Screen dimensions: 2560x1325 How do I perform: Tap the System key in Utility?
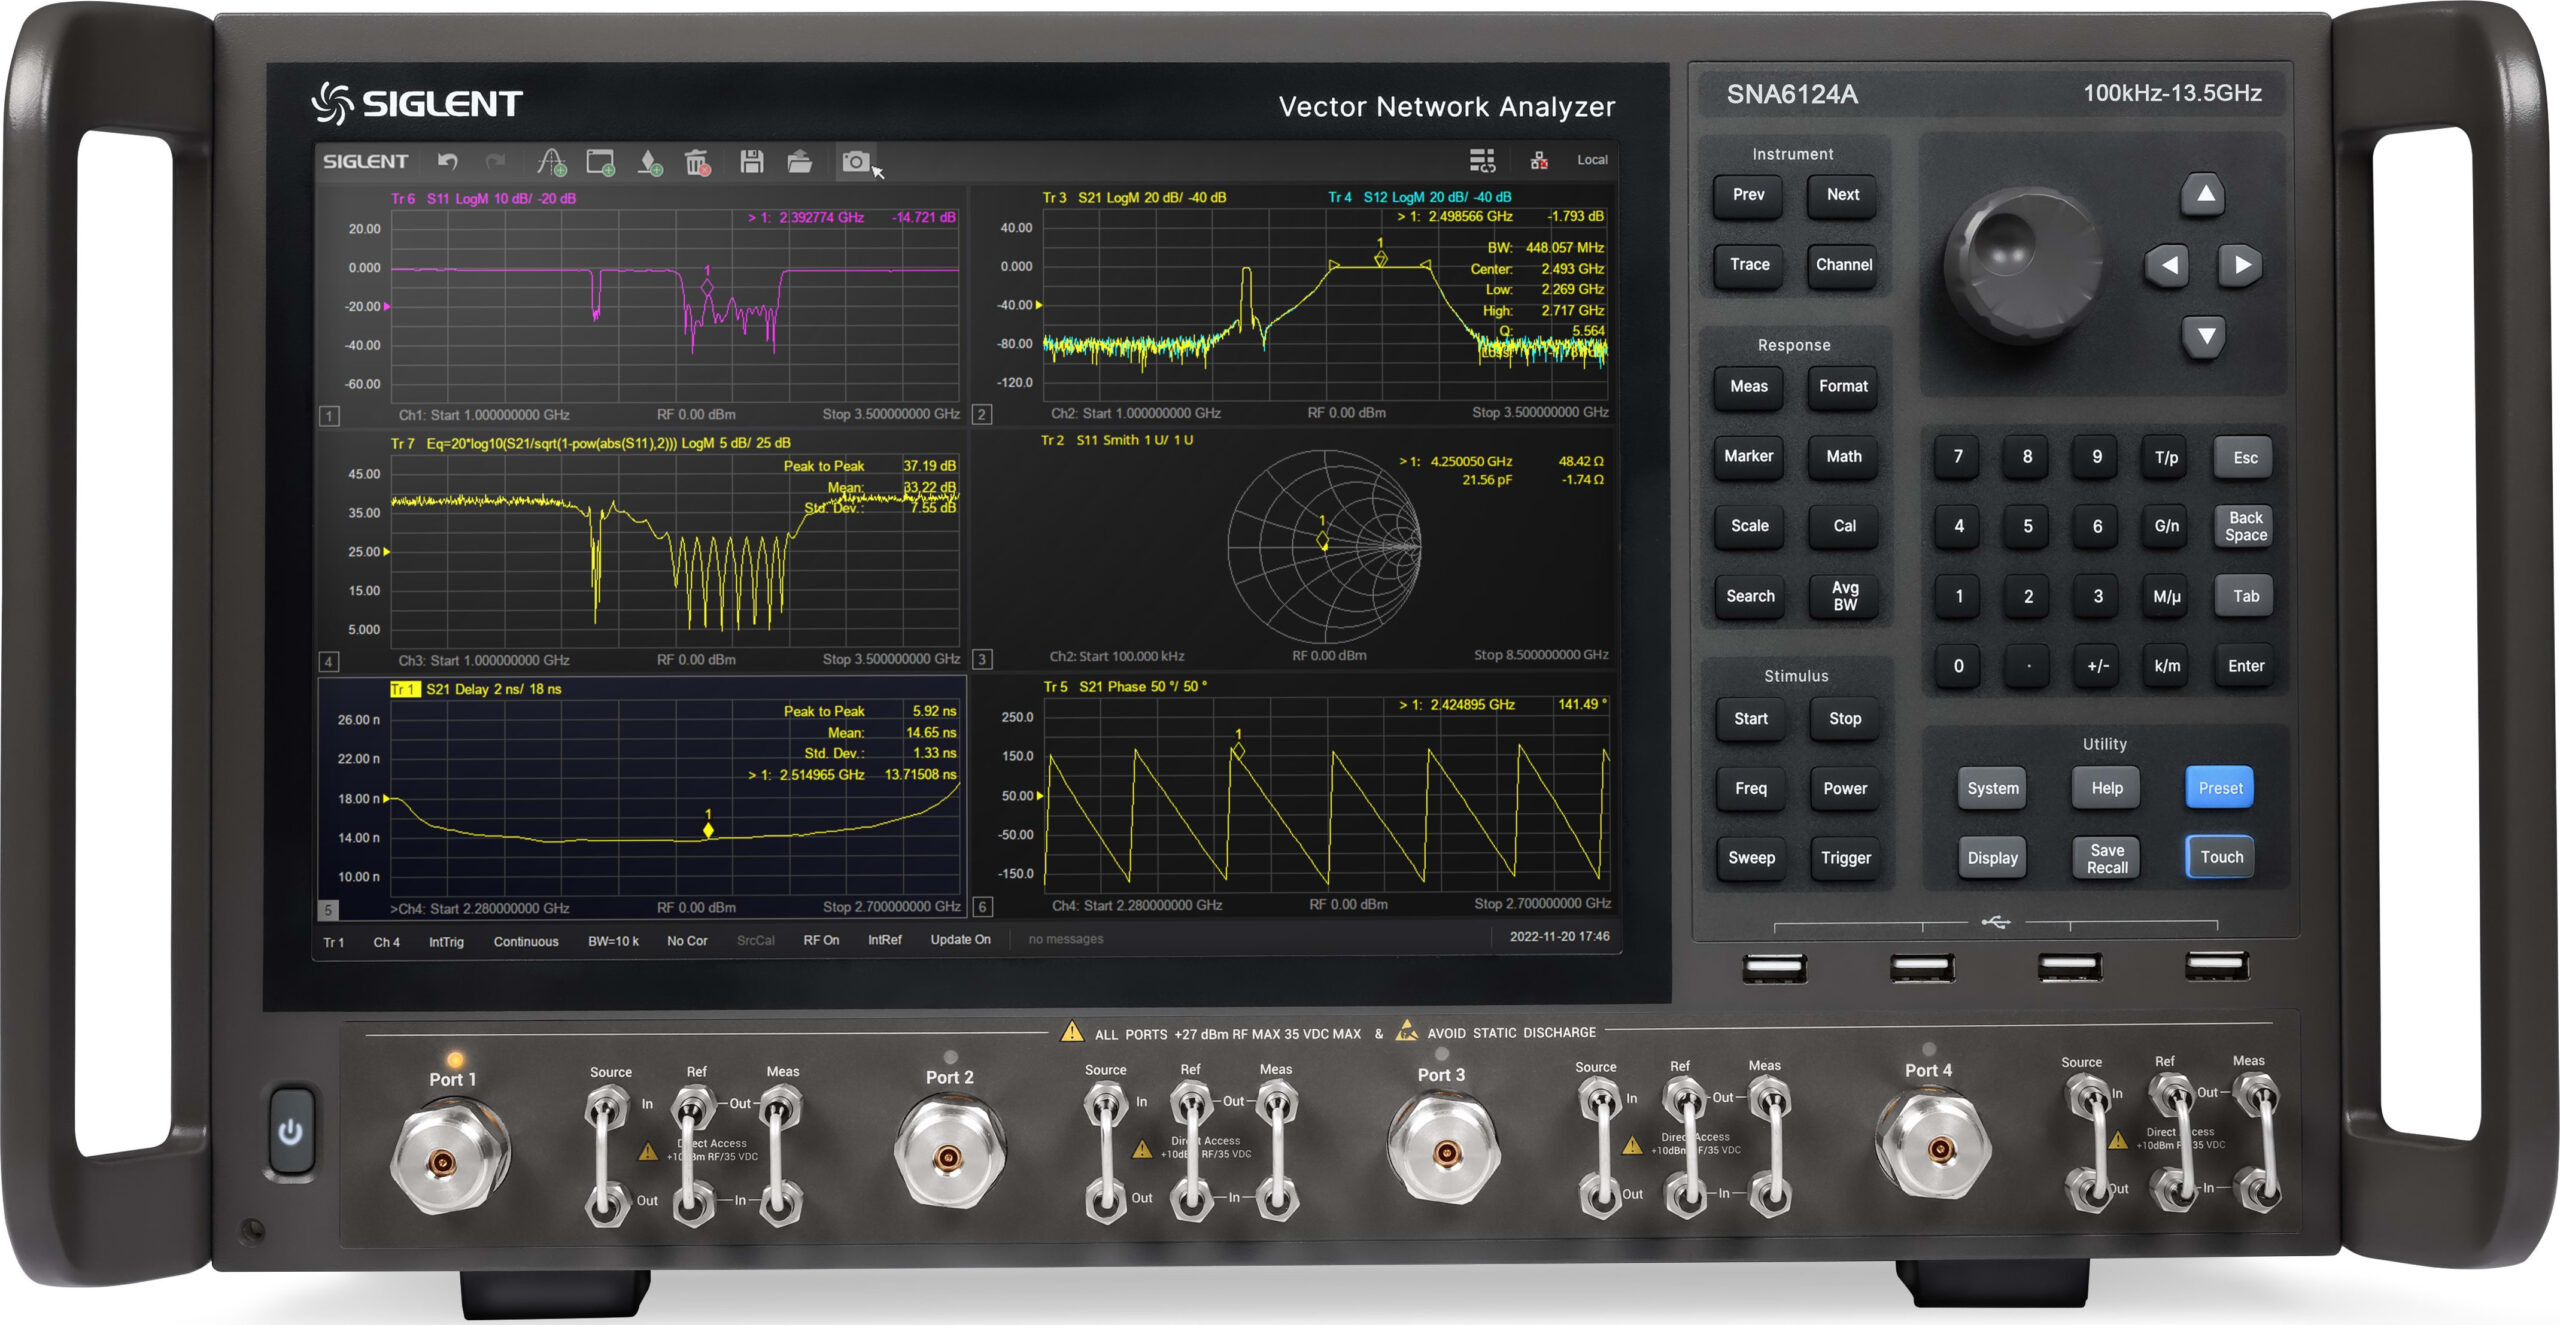coord(1992,788)
